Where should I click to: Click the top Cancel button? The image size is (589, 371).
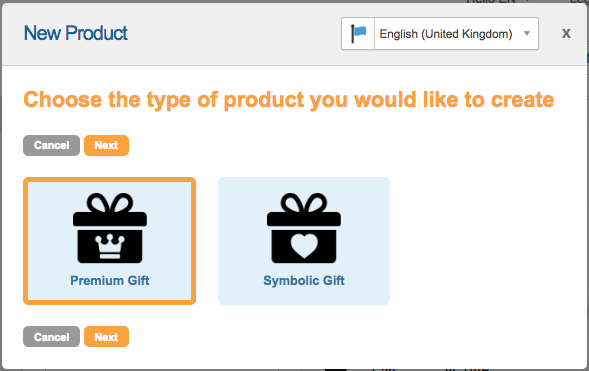click(51, 145)
